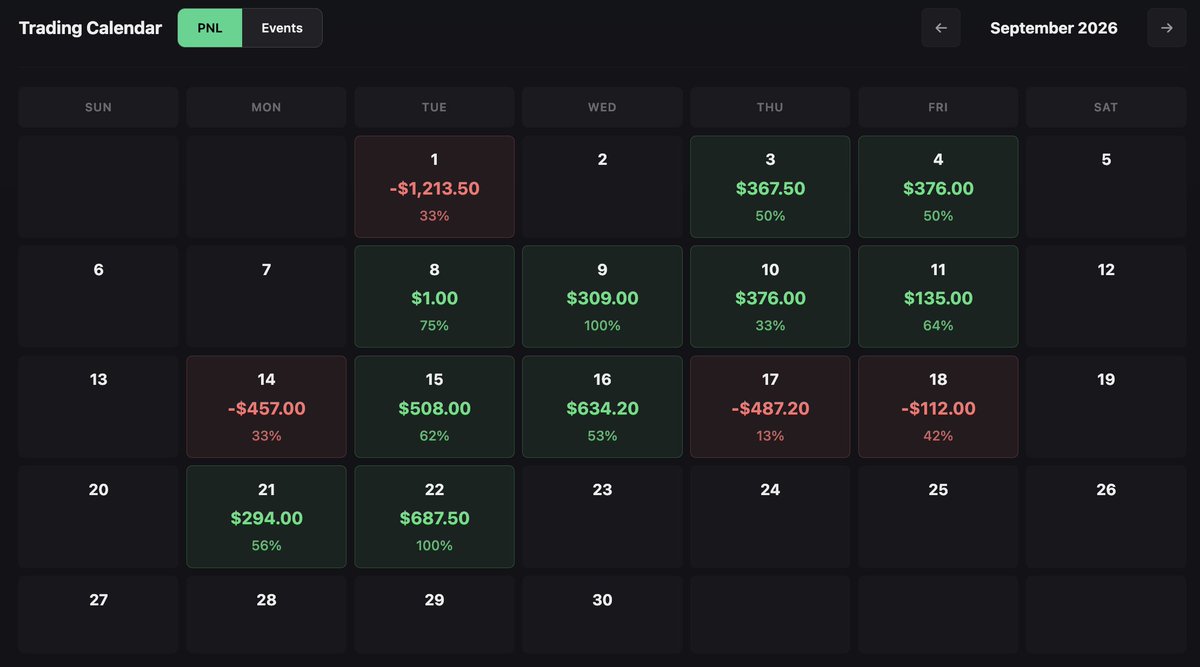Click the 42% win rate on day 18

coord(938,436)
